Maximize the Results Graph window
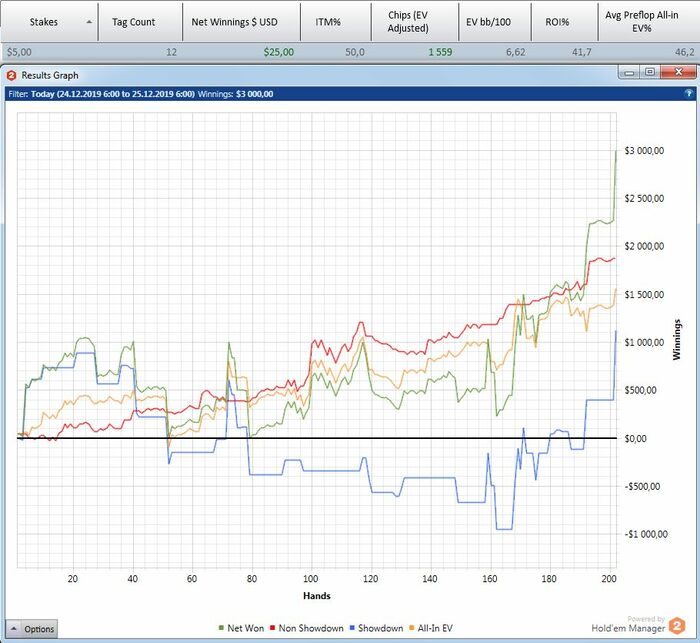Screen dimensions: 700x643 pyautogui.click(x=650, y=72)
